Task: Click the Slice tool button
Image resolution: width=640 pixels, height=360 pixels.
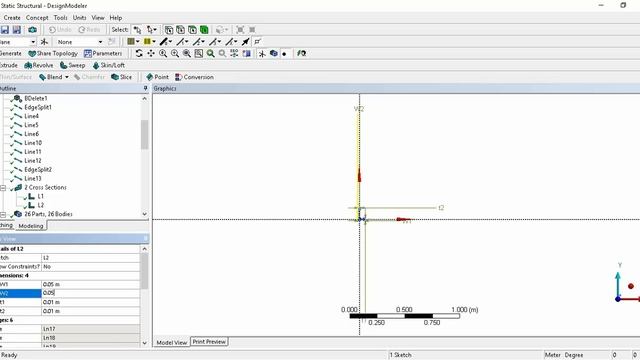Action: coord(122,77)
